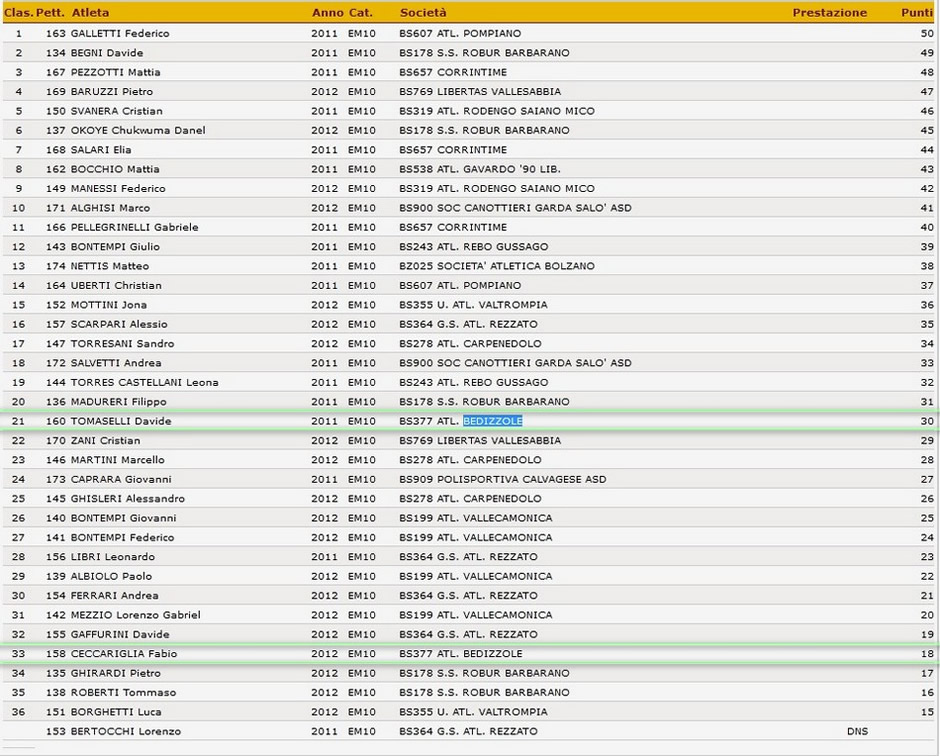Select MOTTINI Jona entry
Viewport: 940px width, 756px height.
109,305
